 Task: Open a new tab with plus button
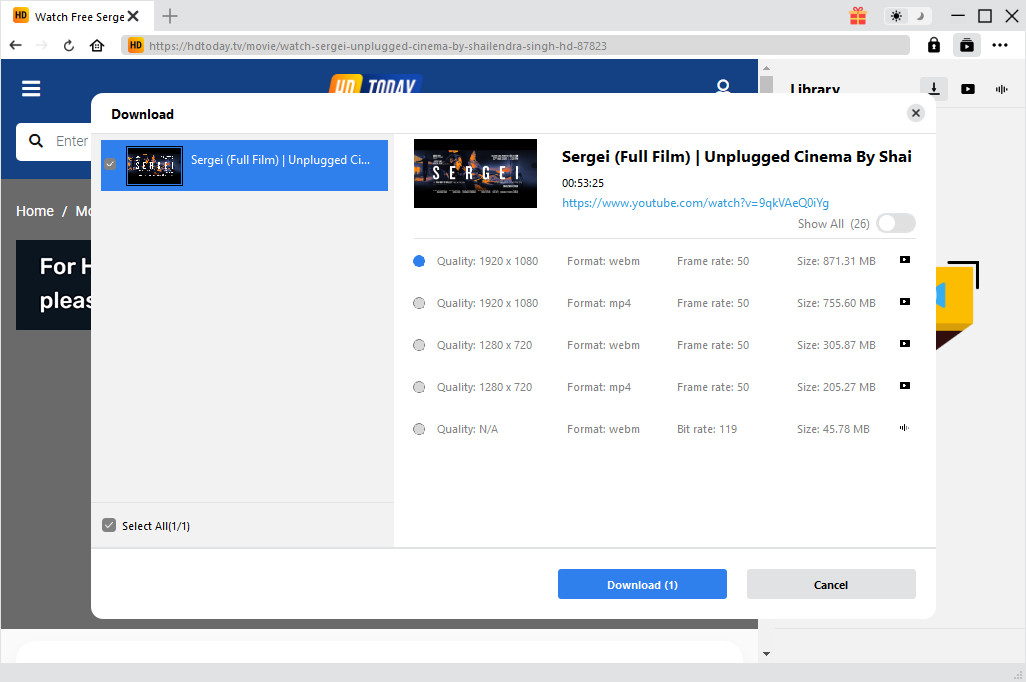coord(170,16)
